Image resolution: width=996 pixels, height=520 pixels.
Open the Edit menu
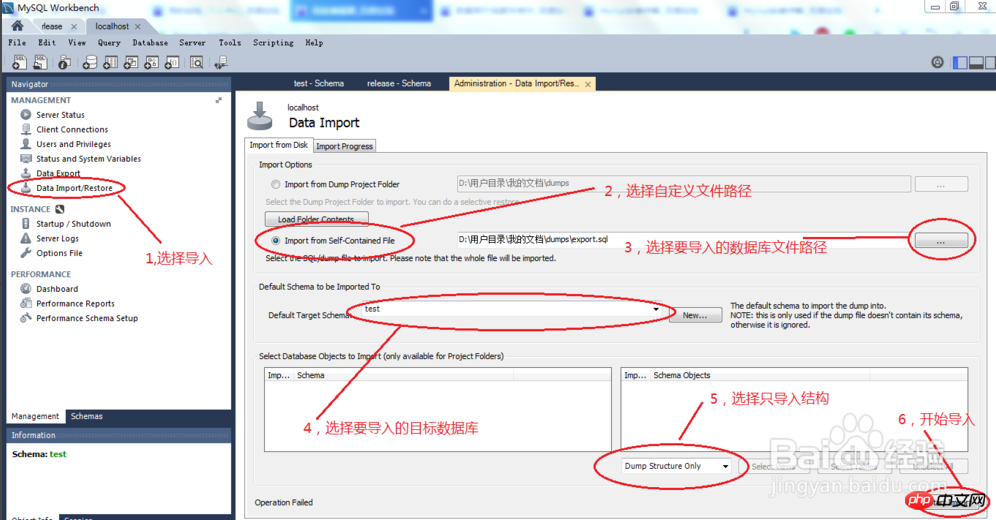click(x=47, y=43)
